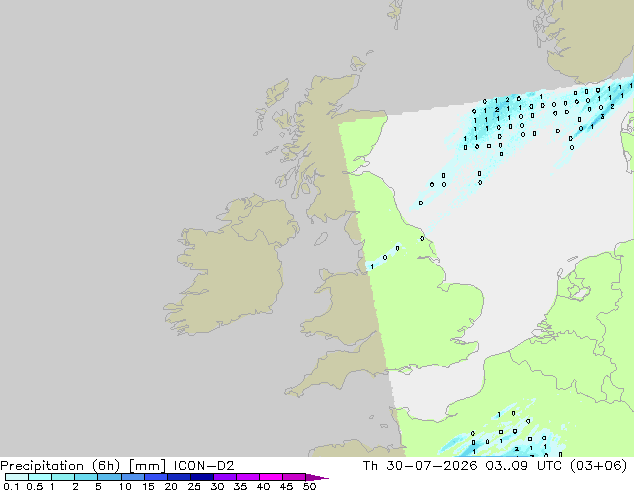Click the 1–2 mm legend color swatch
The height and width of the screenshot is (490, 634).
[63, 477]
